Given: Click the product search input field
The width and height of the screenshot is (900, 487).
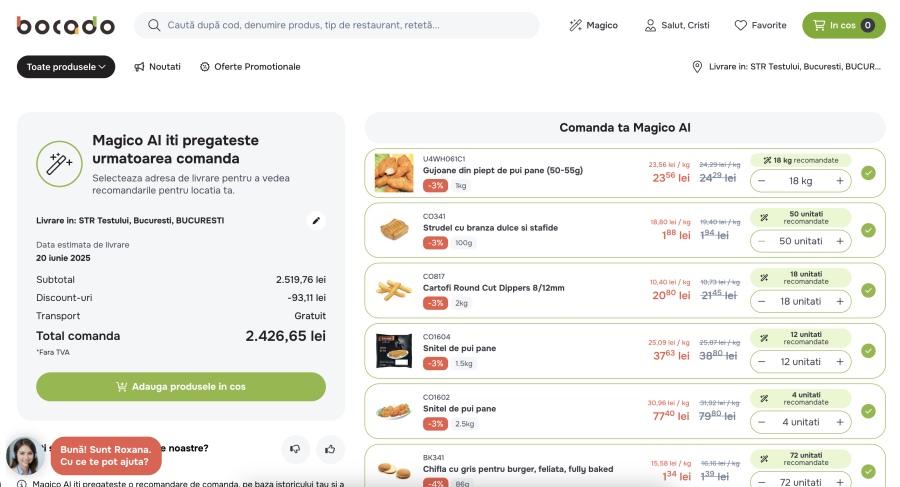Looking at the screenshot, I should (x=340, y=25).
